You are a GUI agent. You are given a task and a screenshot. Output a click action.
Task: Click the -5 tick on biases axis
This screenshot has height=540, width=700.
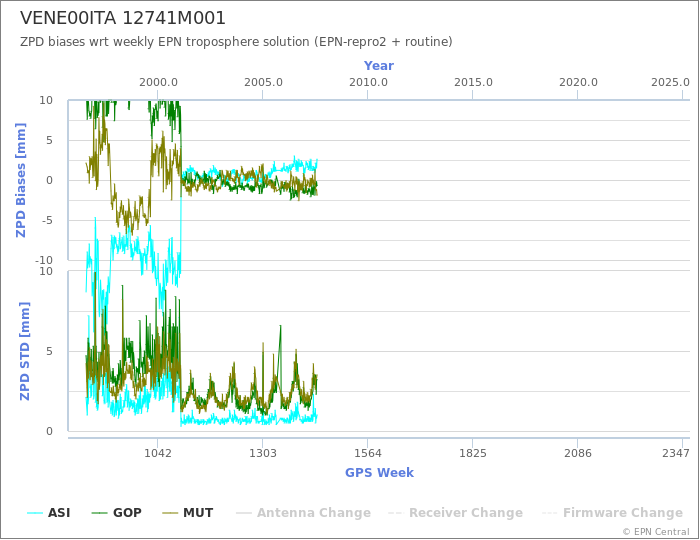coord(47,220)
